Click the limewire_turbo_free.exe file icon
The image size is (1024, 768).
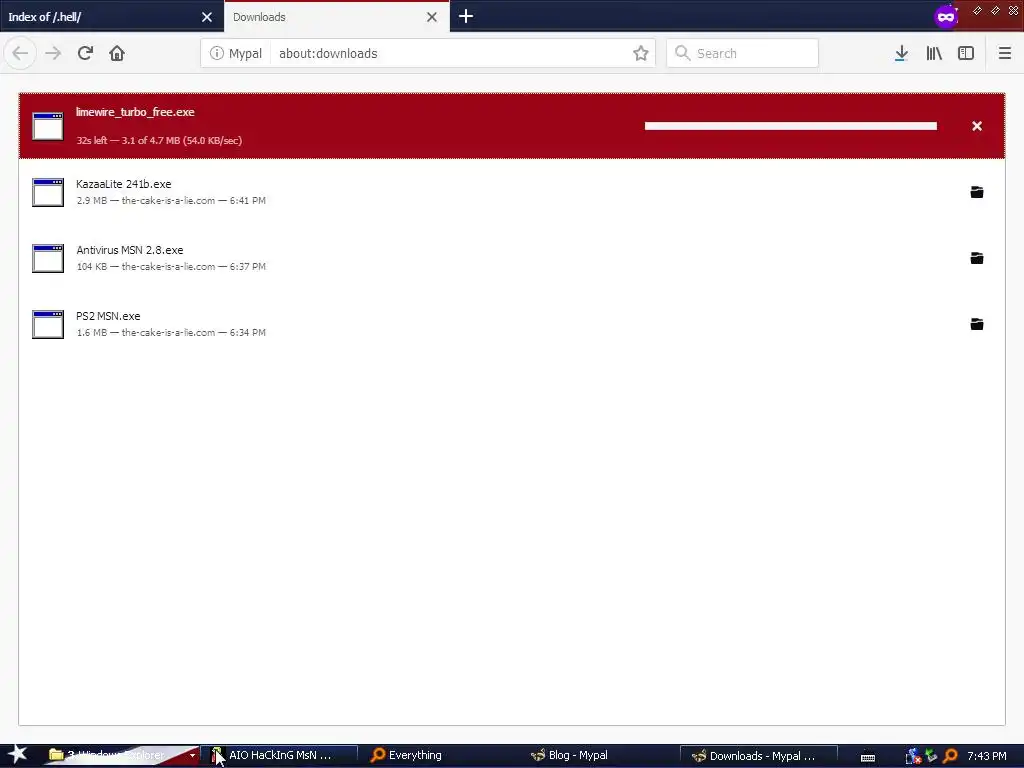48,126
